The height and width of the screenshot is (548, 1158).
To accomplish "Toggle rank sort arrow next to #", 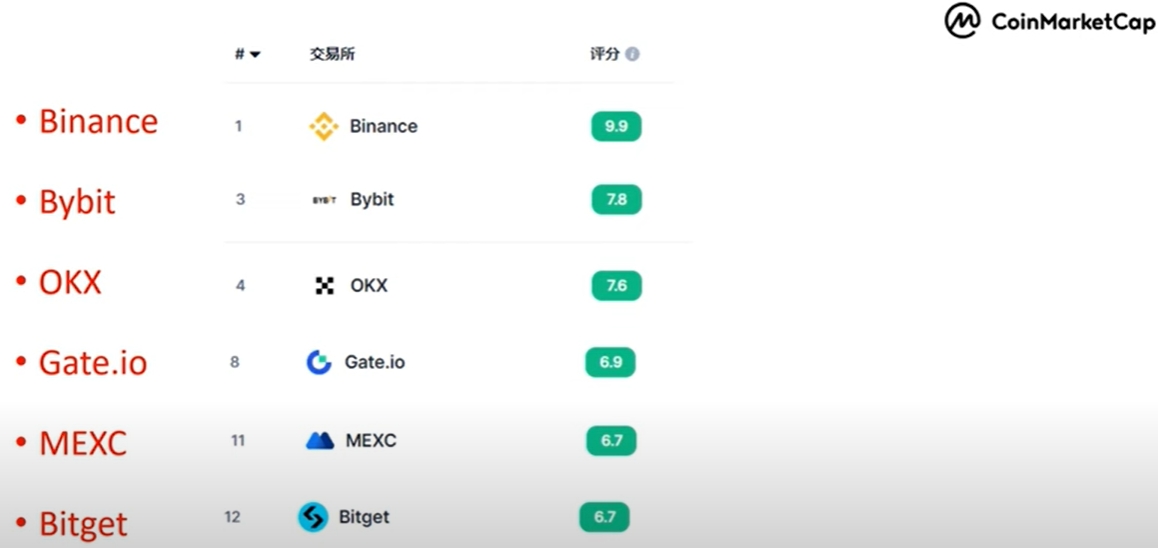I will coord(255,55).
